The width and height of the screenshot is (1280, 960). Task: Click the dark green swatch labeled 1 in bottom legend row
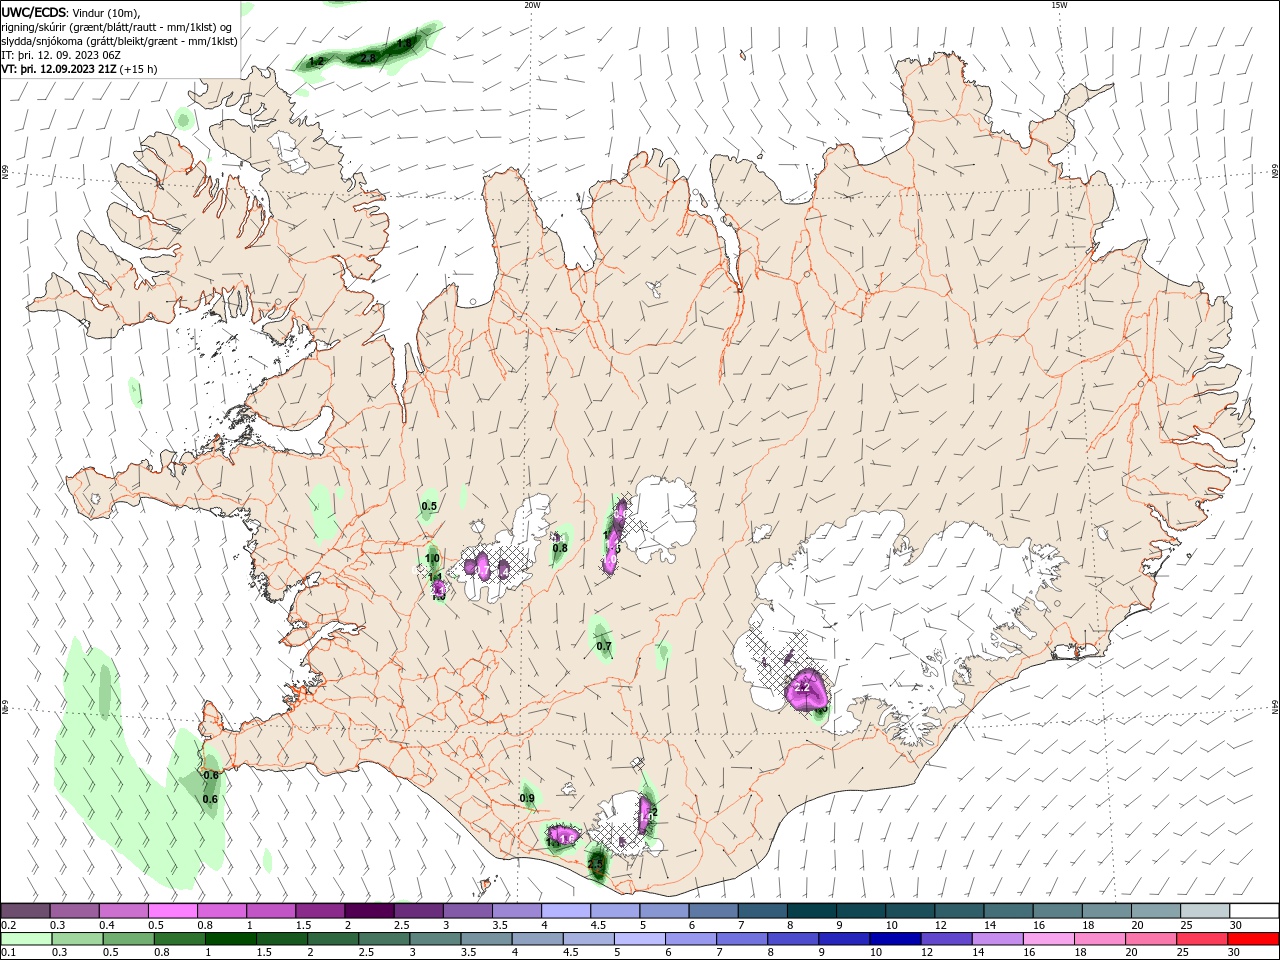click(x=232, y=939)
